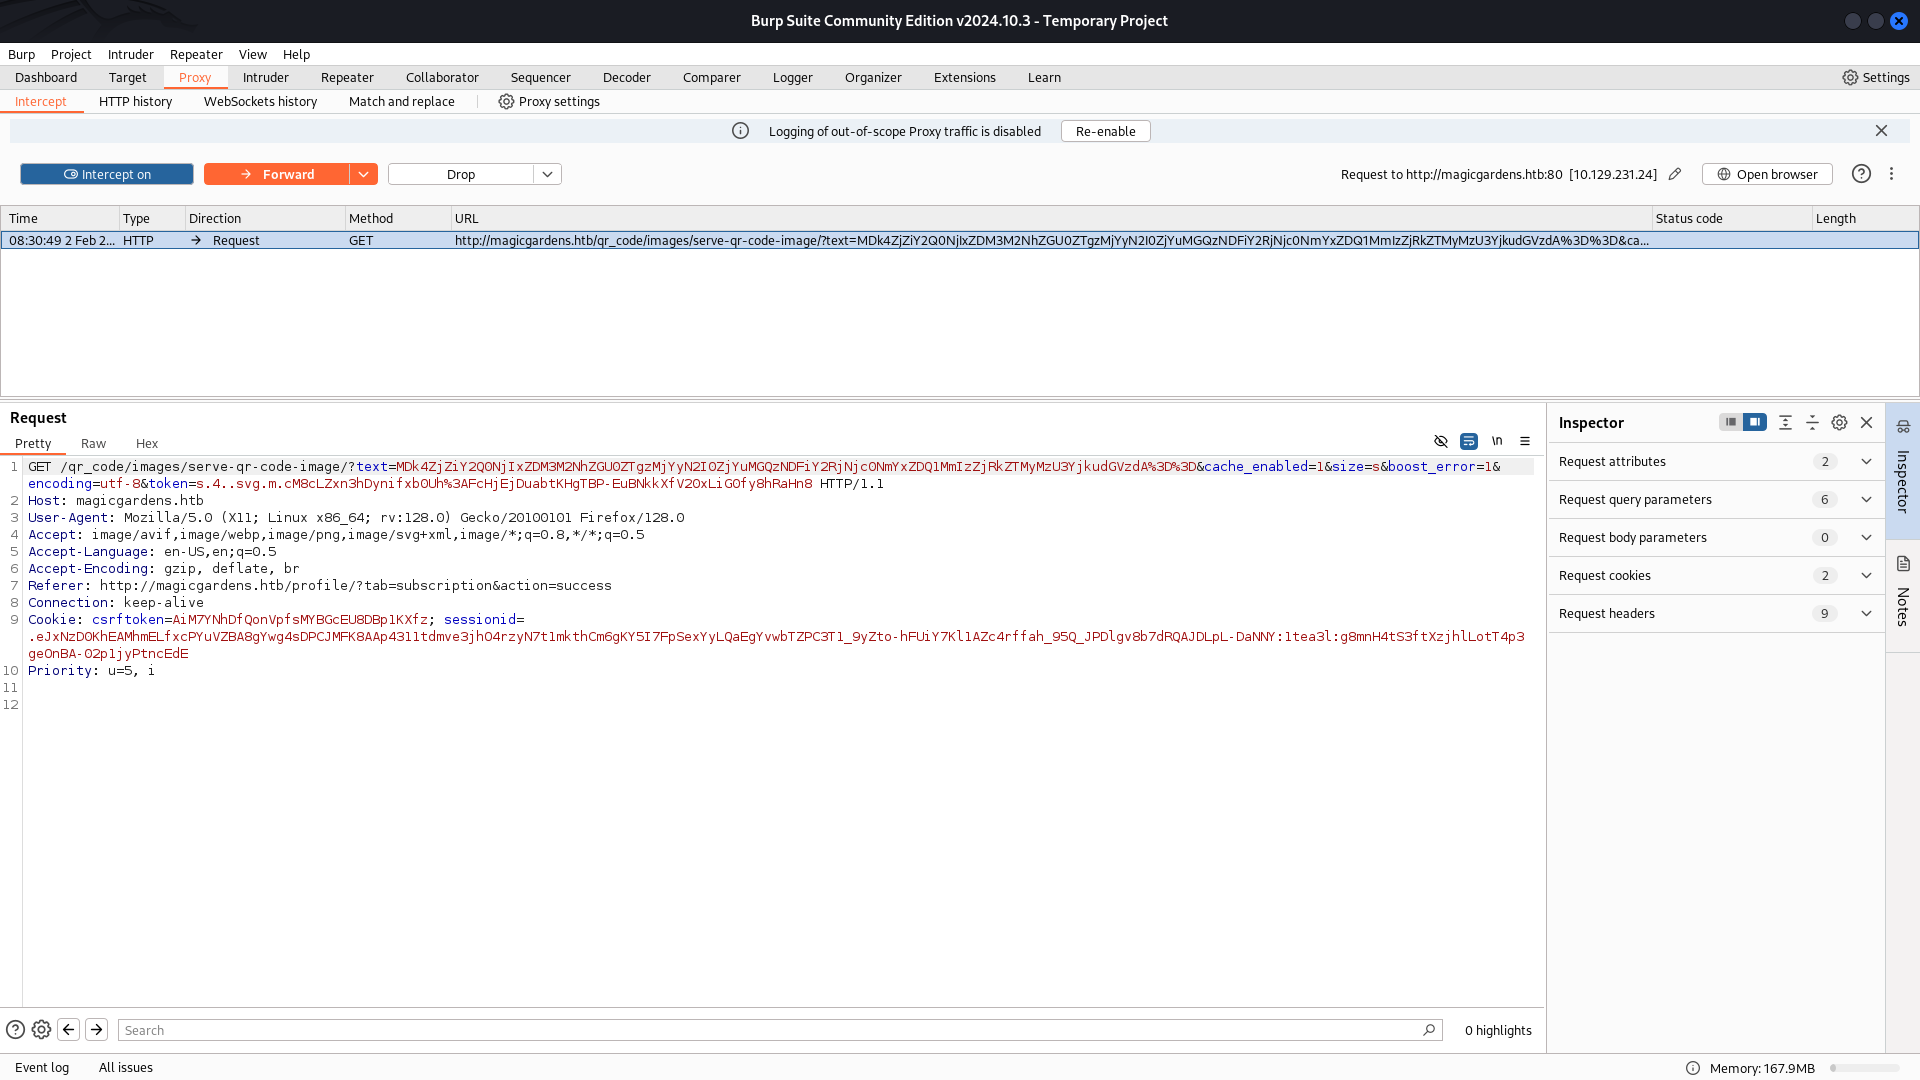Switch request view to Hex

click(147, 443)
